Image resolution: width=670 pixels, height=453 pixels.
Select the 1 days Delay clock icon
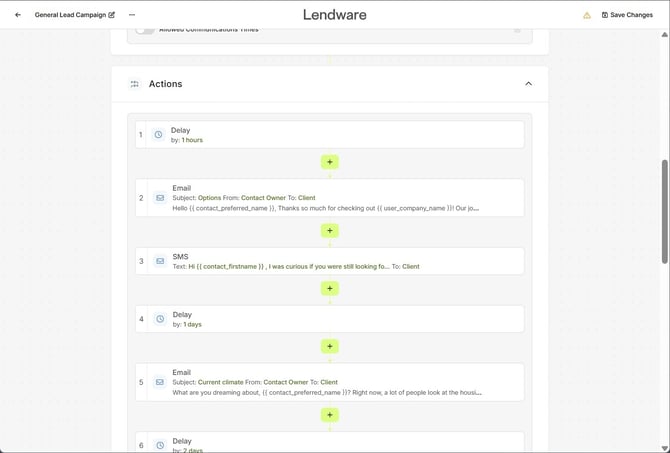tap(160, 319)
